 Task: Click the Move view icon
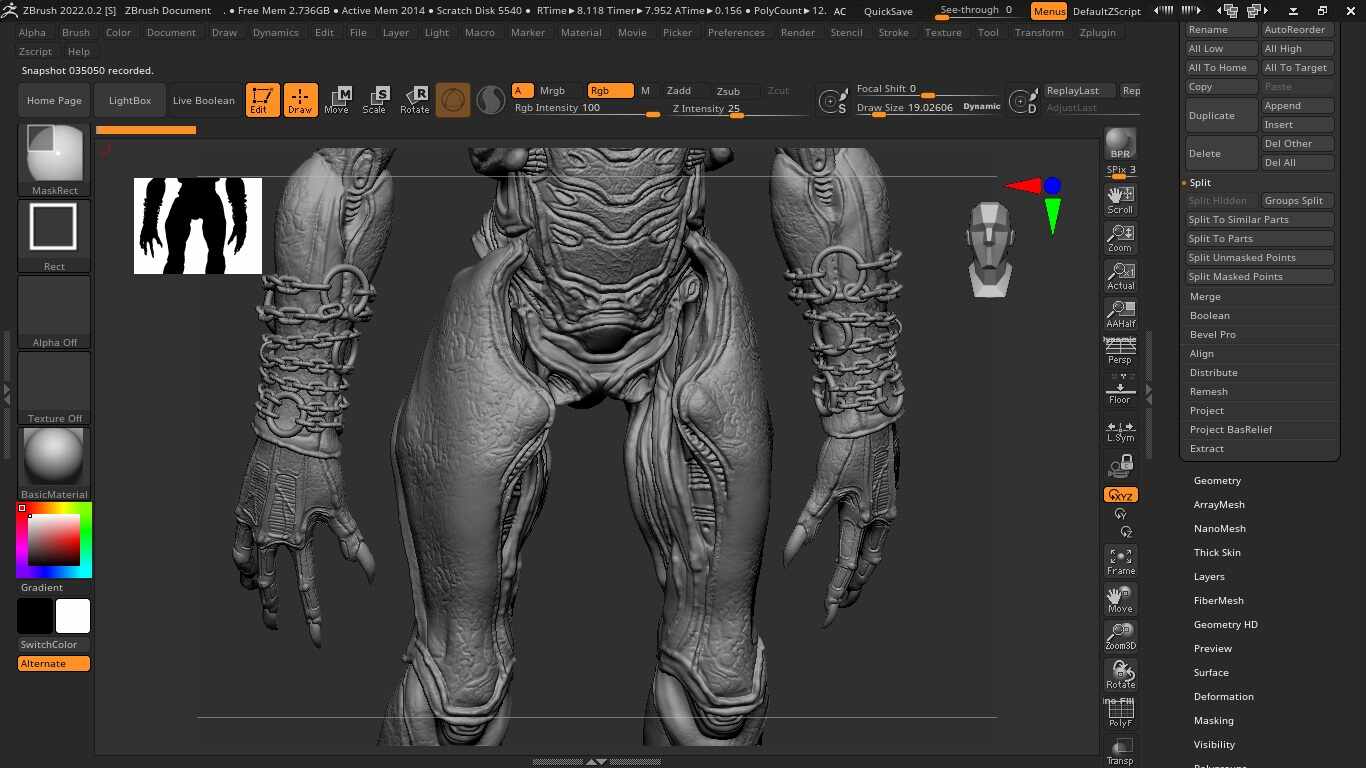tap(1120, 599)
